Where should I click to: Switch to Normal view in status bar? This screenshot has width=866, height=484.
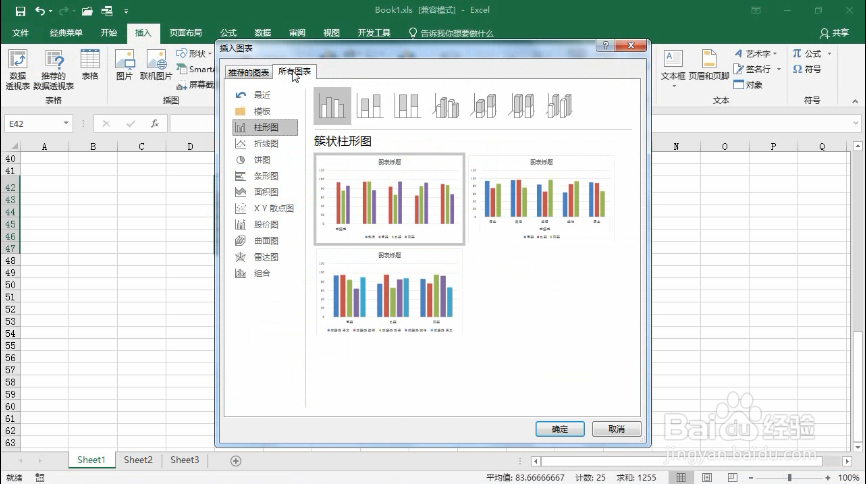coord(682,477)
